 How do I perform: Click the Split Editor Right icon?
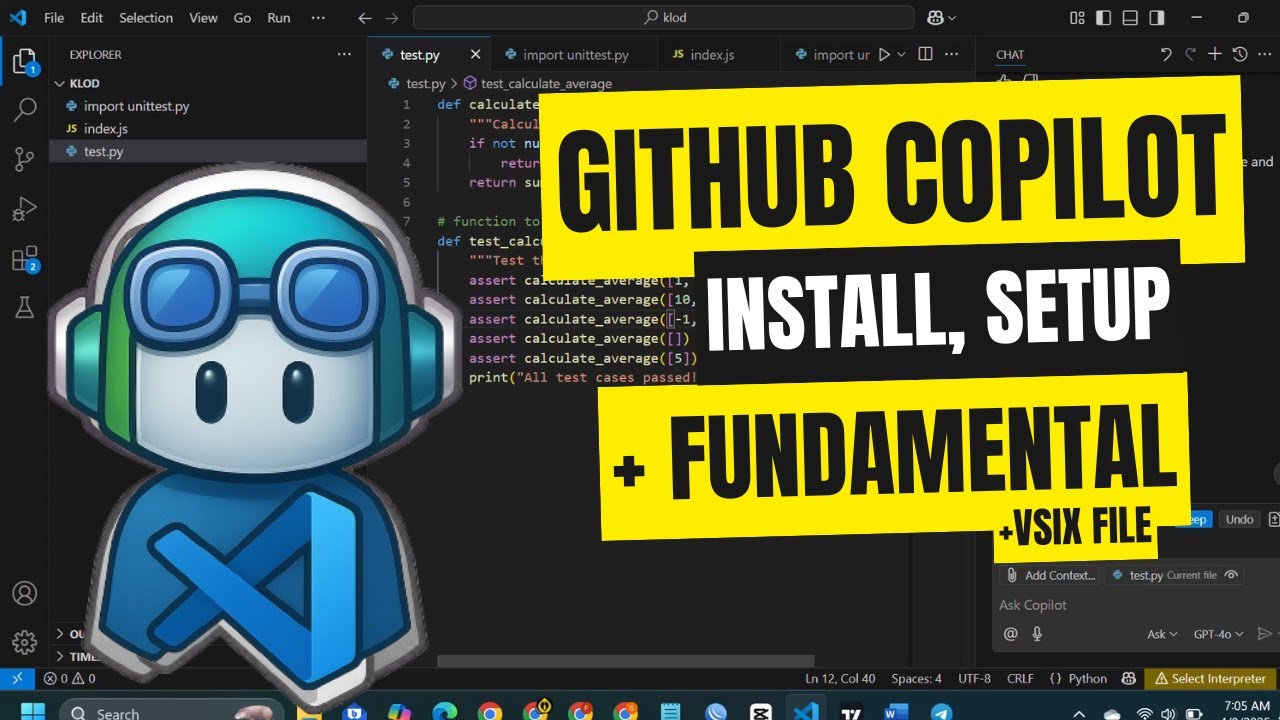tap(925, 54)
